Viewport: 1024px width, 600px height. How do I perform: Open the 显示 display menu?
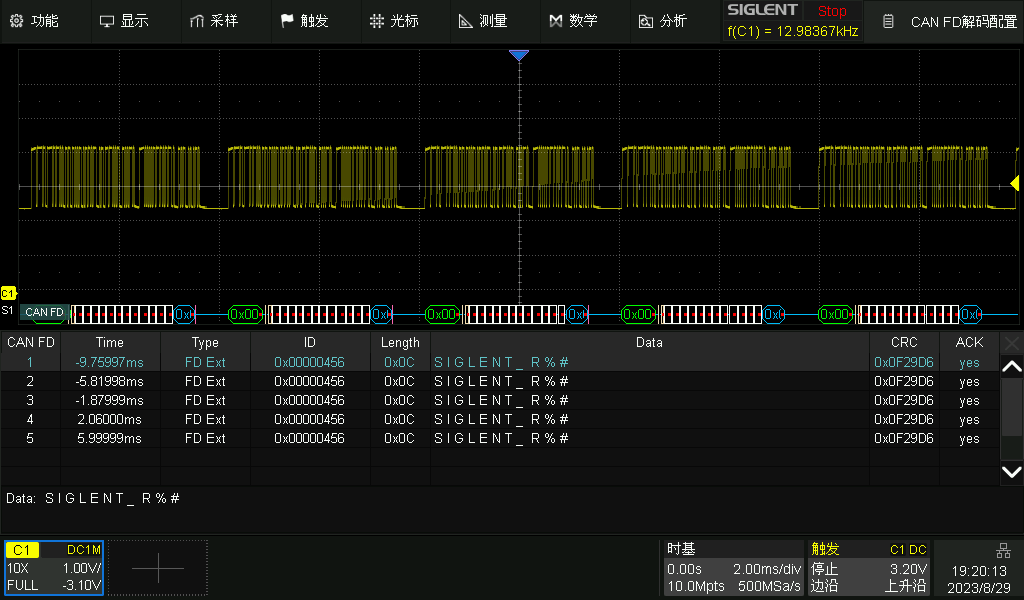click(x=124, y=21)
